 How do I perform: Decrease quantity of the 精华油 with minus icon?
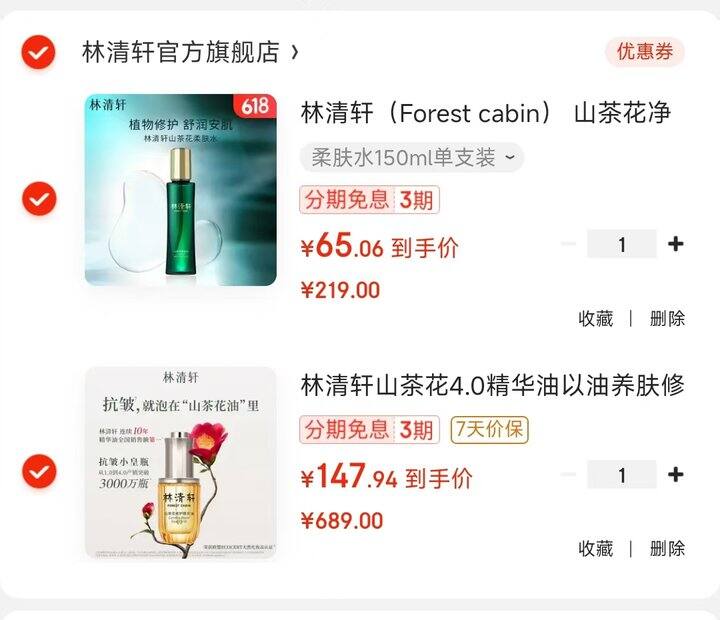(x=568, y=474)
